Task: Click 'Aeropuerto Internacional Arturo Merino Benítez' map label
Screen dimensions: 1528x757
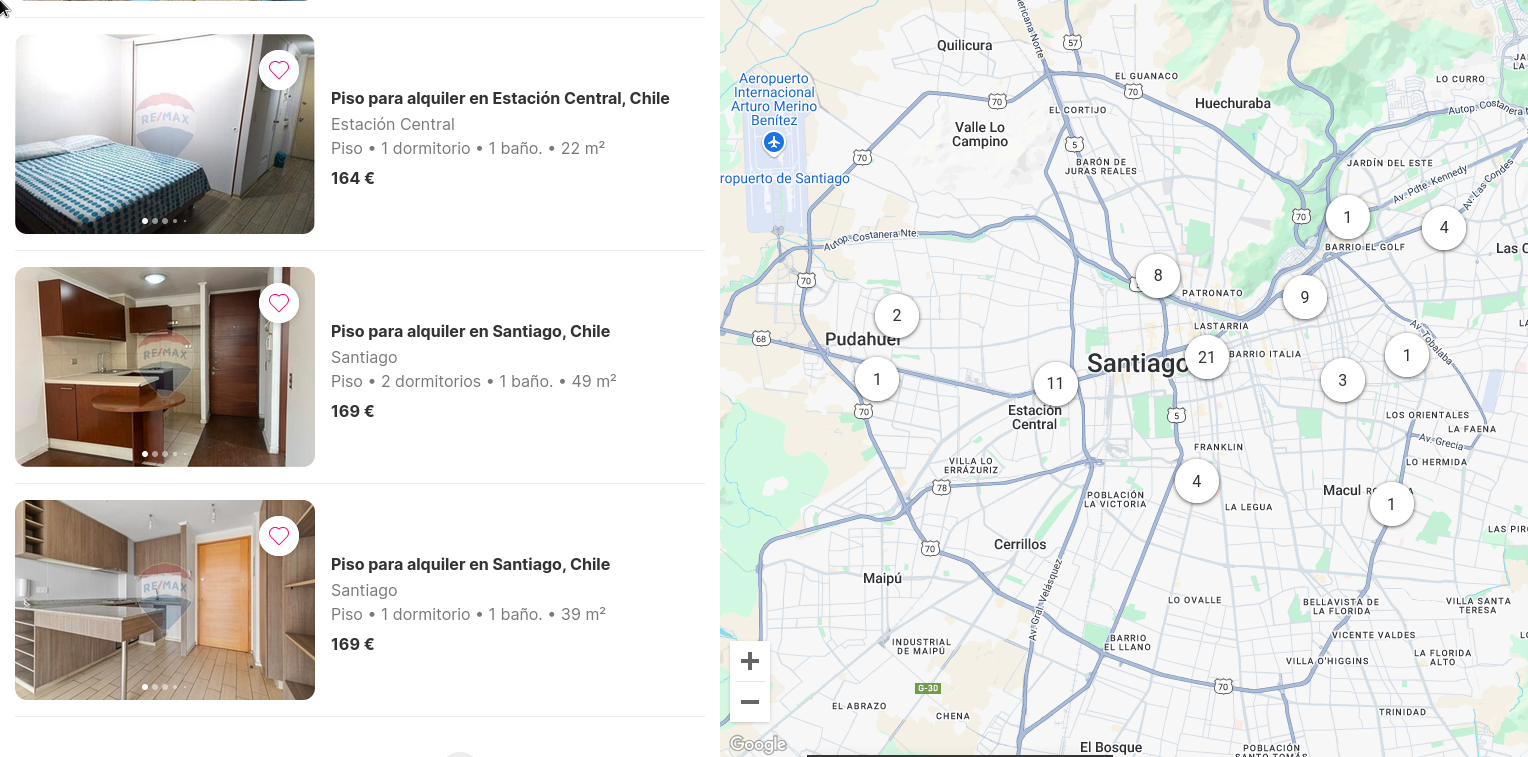Action: click(774, 99)
